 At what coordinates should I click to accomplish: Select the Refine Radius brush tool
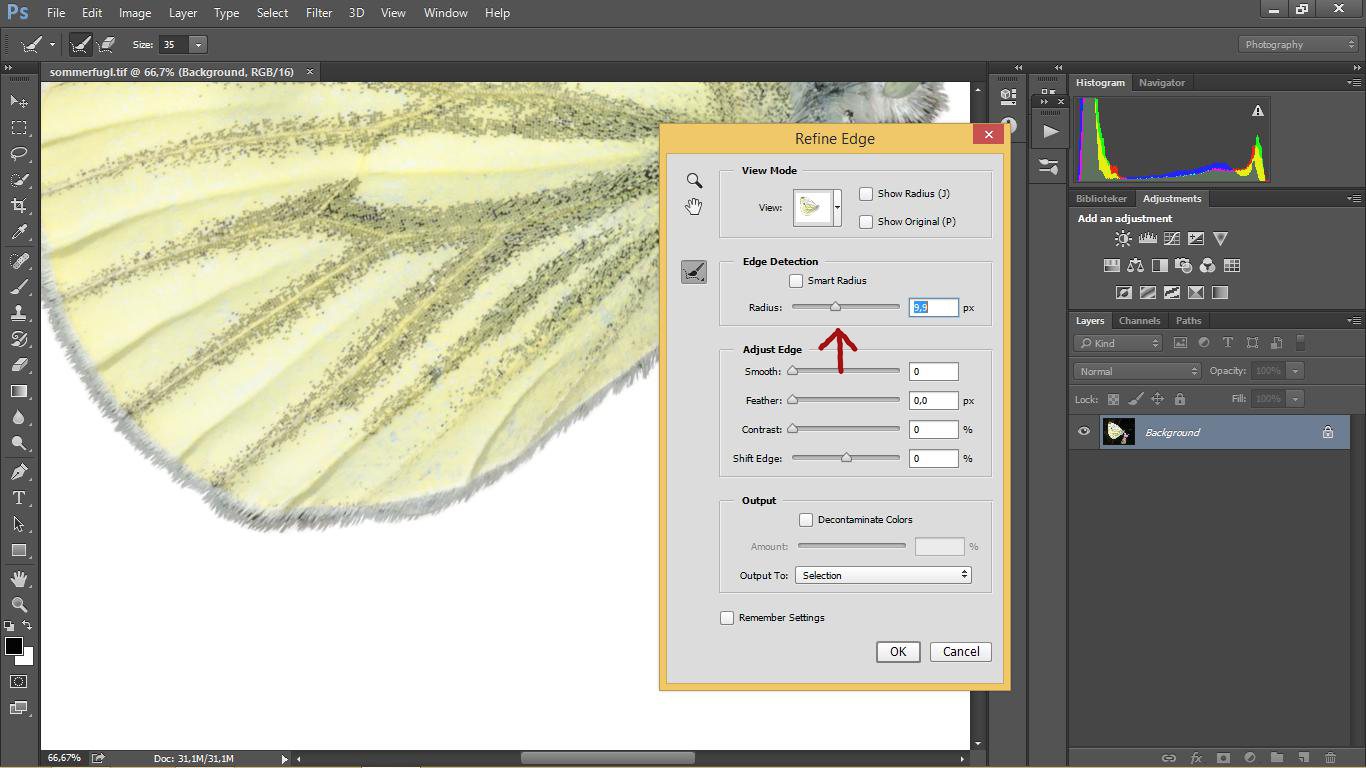pos(694,271)
